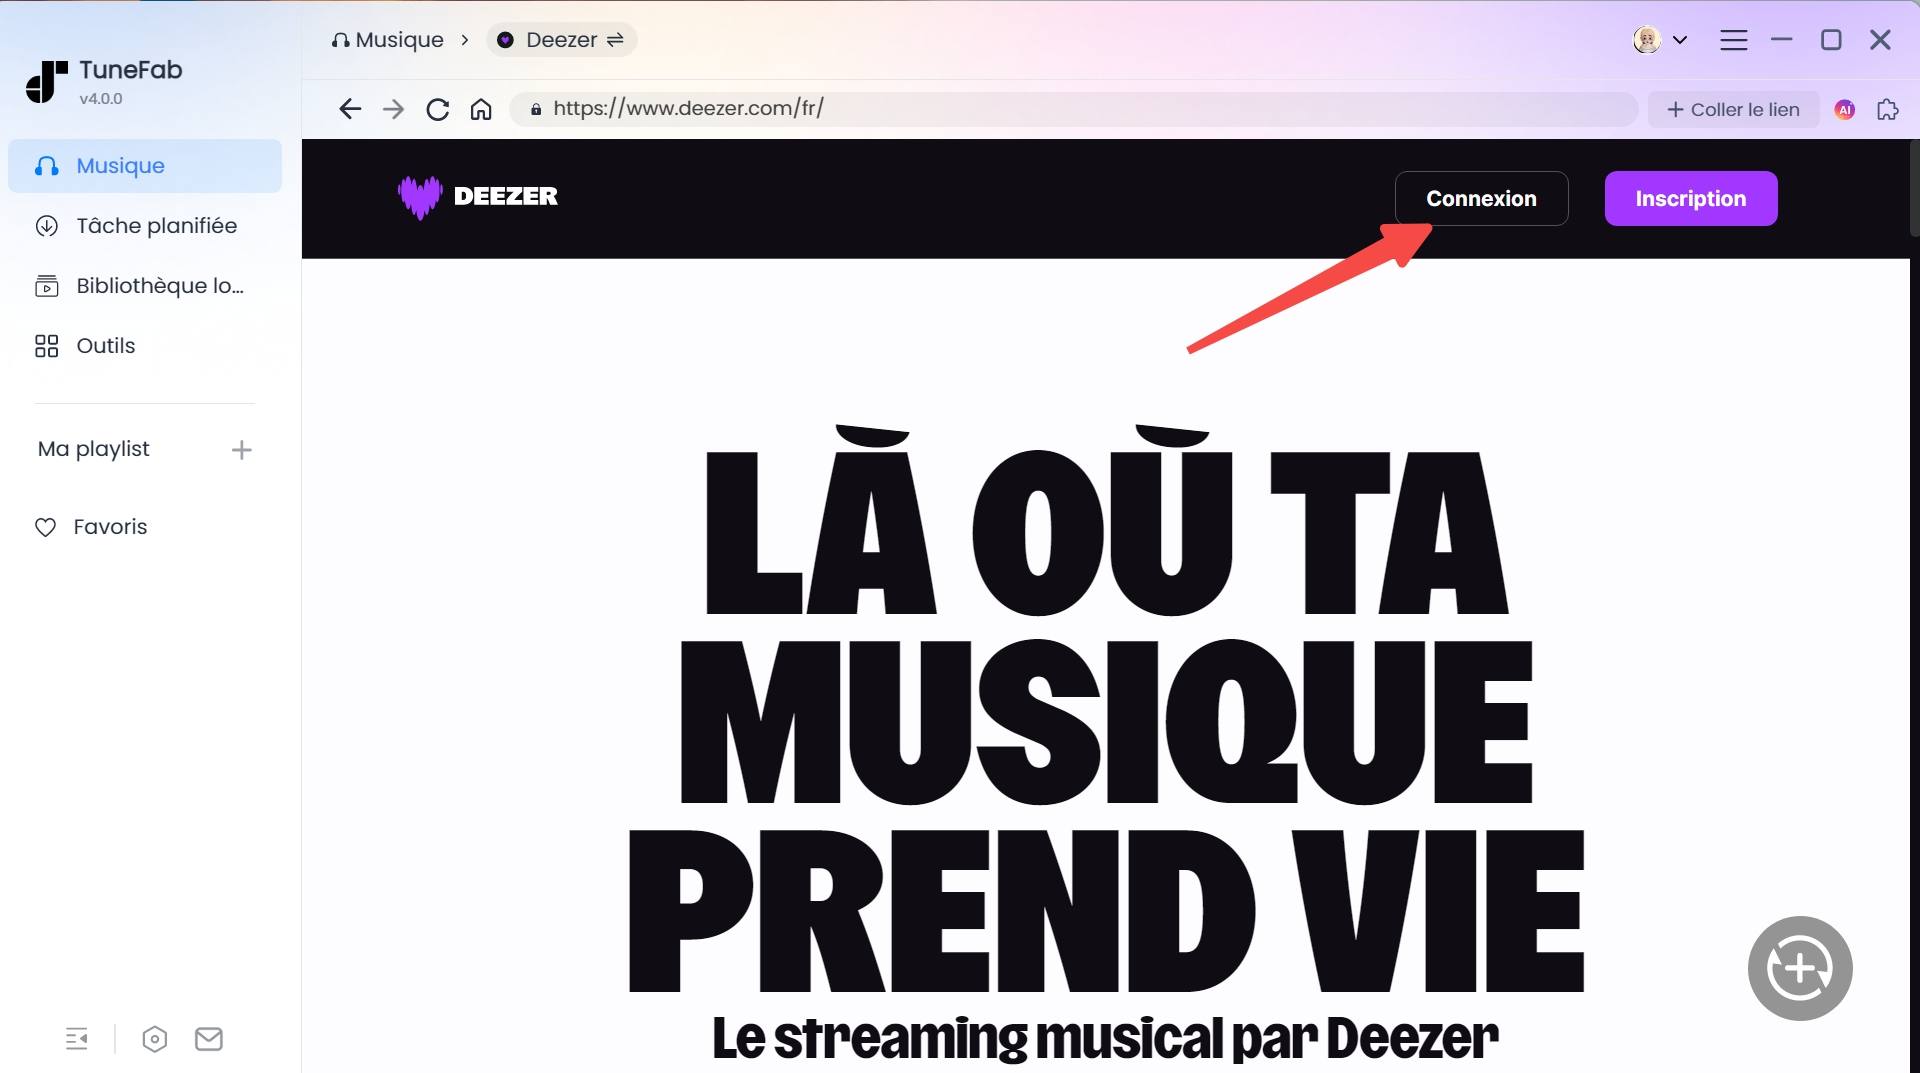Switch to the Deezer tab
The image size is (1920, 1073).
coord(560,40)
